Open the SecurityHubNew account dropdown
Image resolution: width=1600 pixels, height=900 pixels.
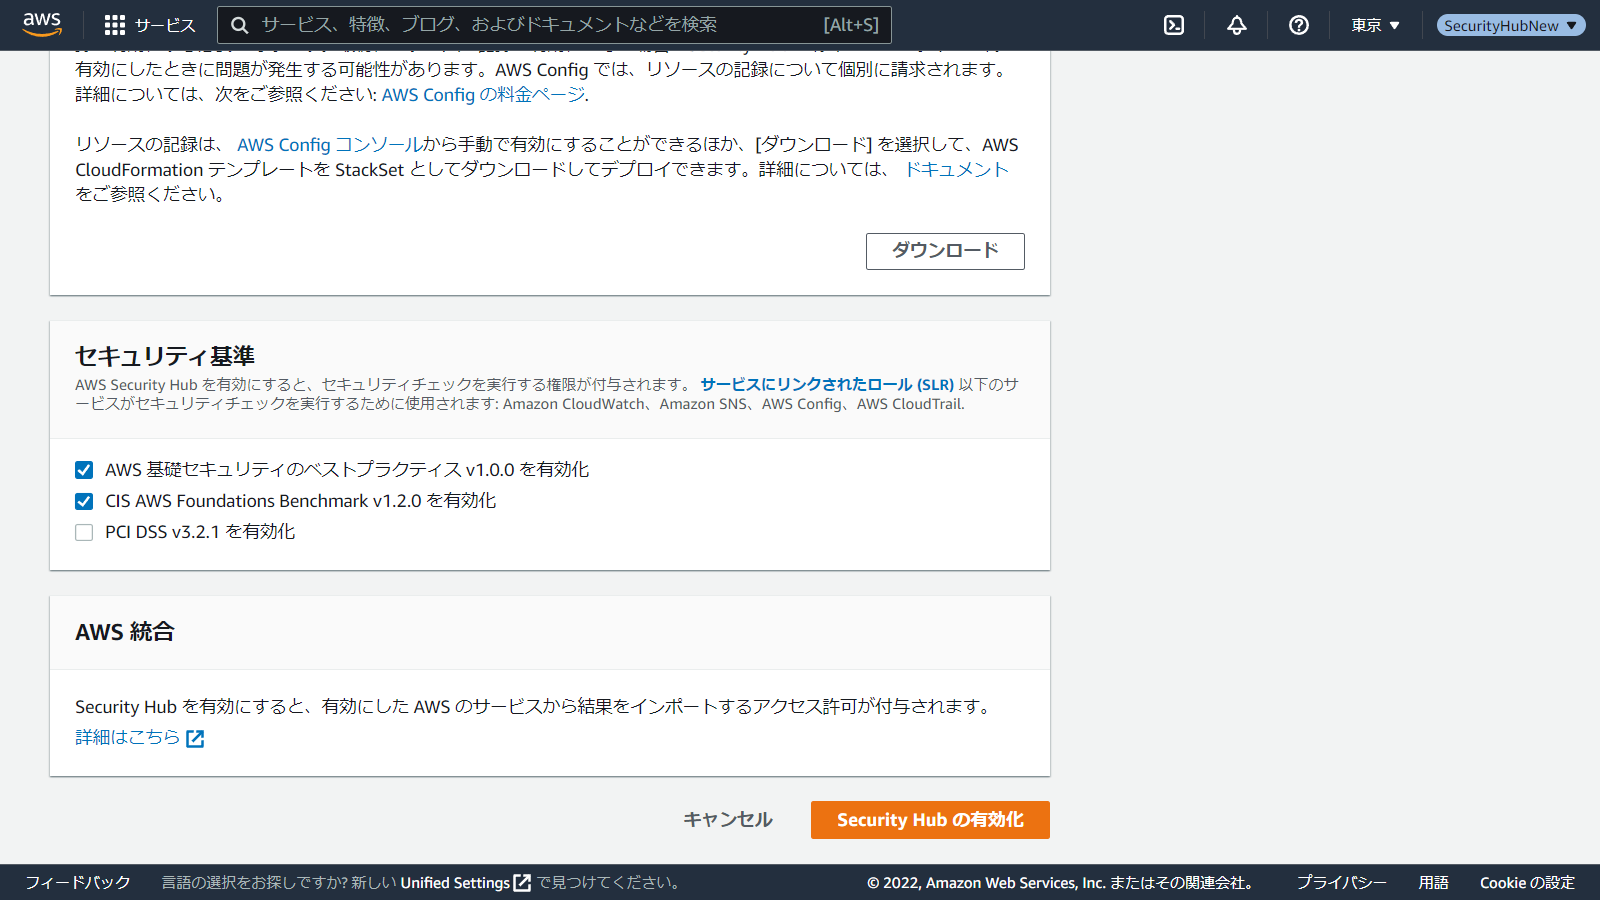coord(1510,25)
